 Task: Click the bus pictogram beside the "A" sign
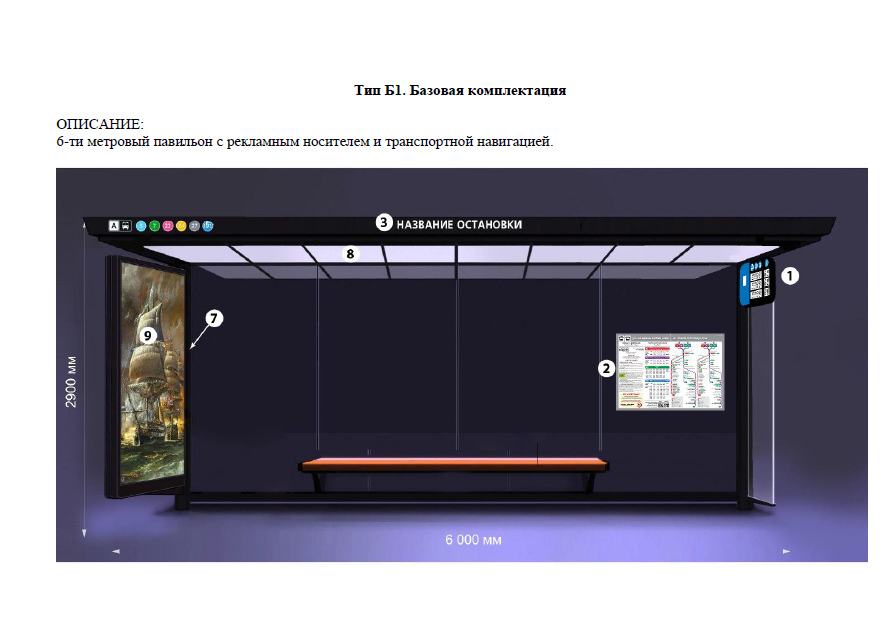(126, 226)
